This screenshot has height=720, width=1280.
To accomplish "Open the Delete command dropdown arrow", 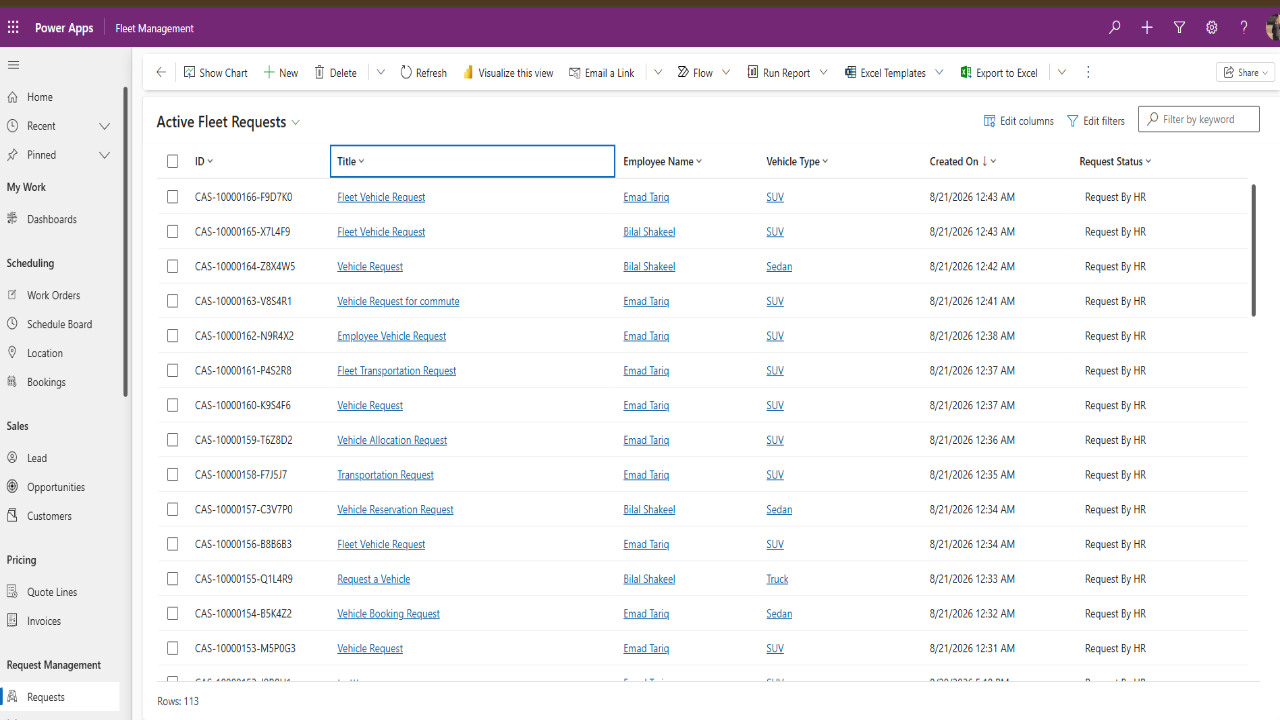I will (381, 72).
